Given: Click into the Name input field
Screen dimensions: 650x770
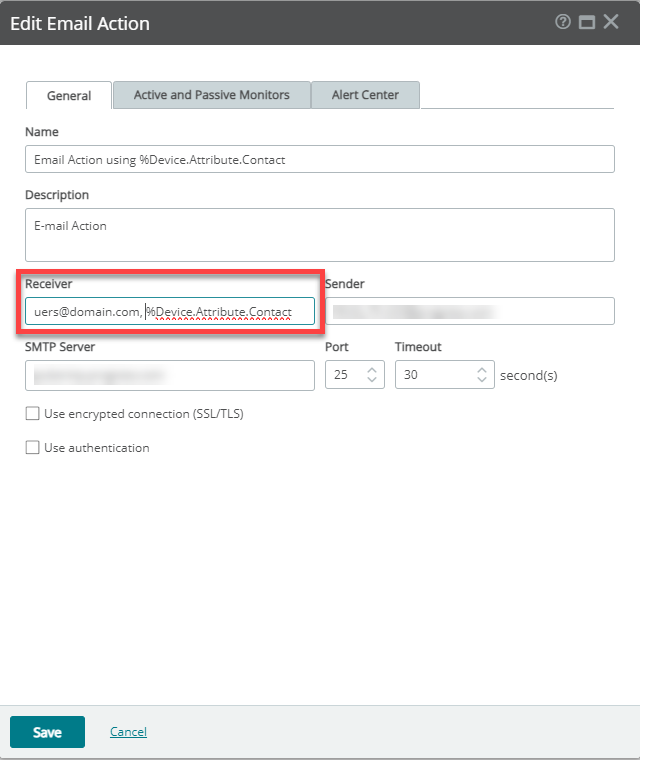Looking at the screenshot, I should coord(320,159).
